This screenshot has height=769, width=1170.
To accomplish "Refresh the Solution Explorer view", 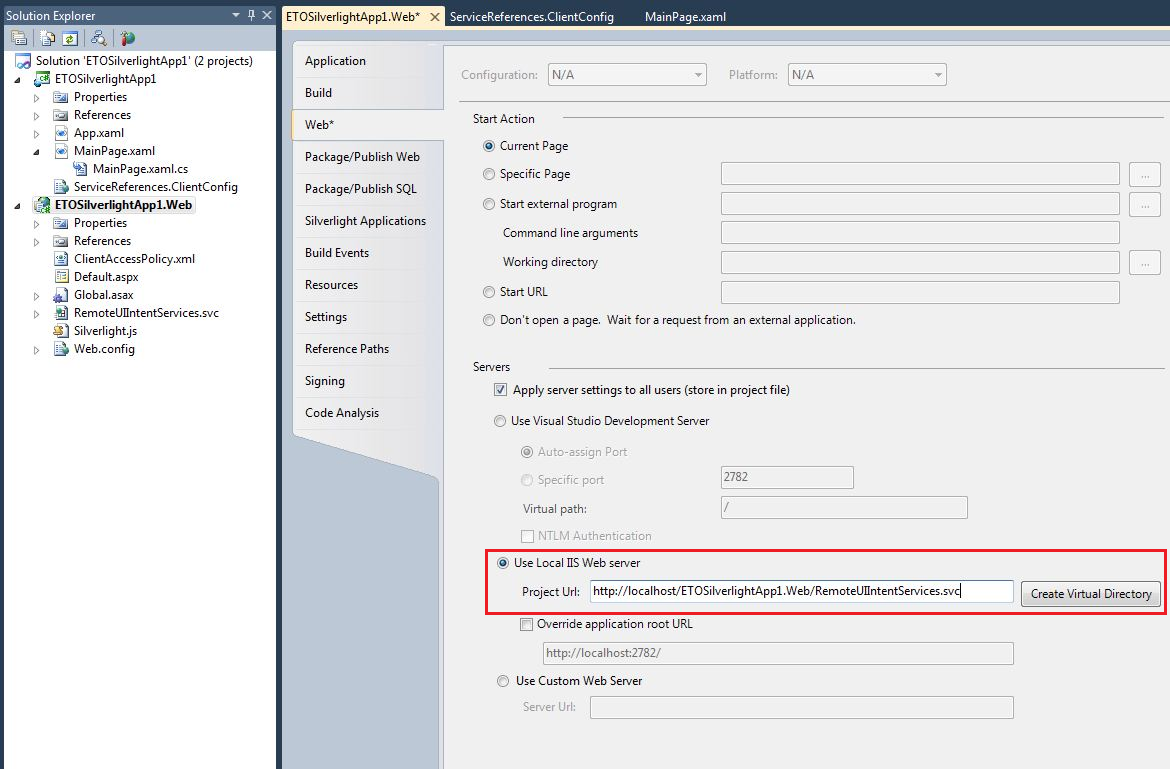I will click(x=69, y=38).
